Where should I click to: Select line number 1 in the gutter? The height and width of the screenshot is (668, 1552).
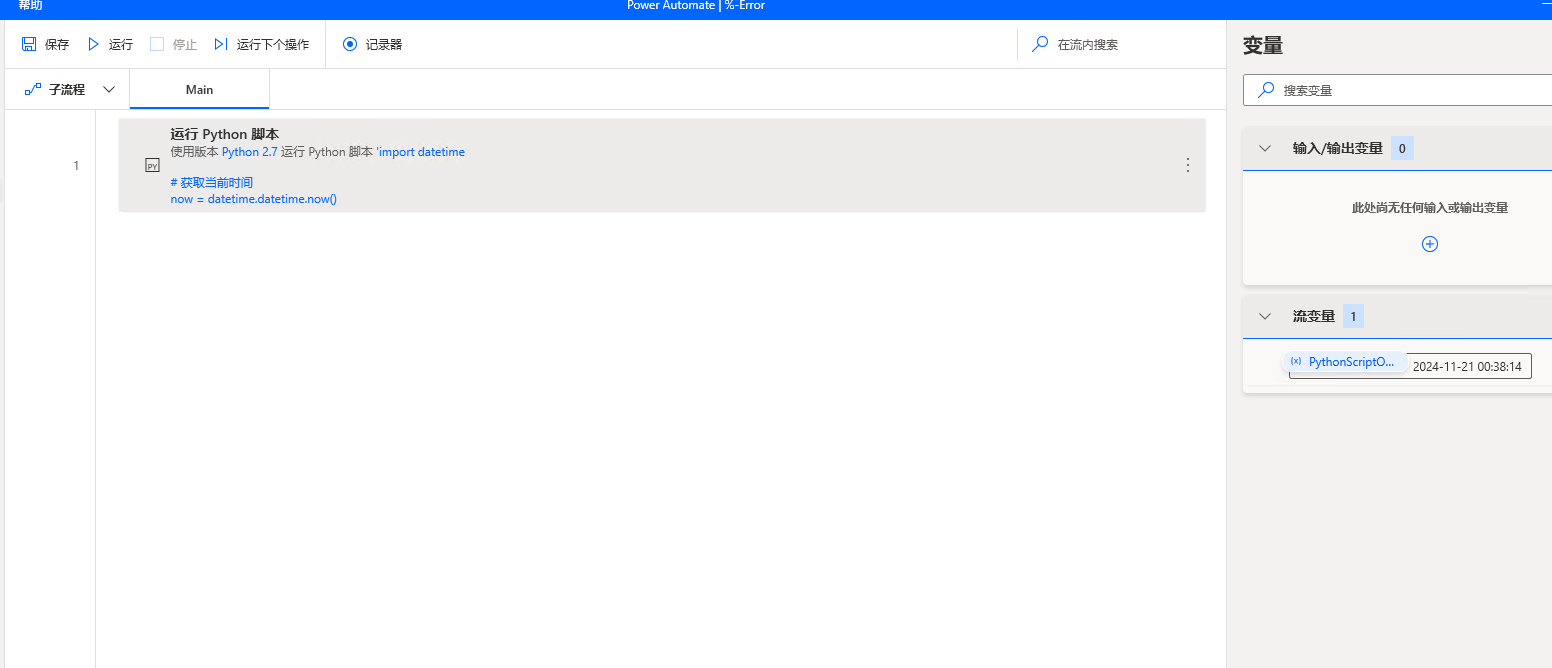click(x=76, y=166)
